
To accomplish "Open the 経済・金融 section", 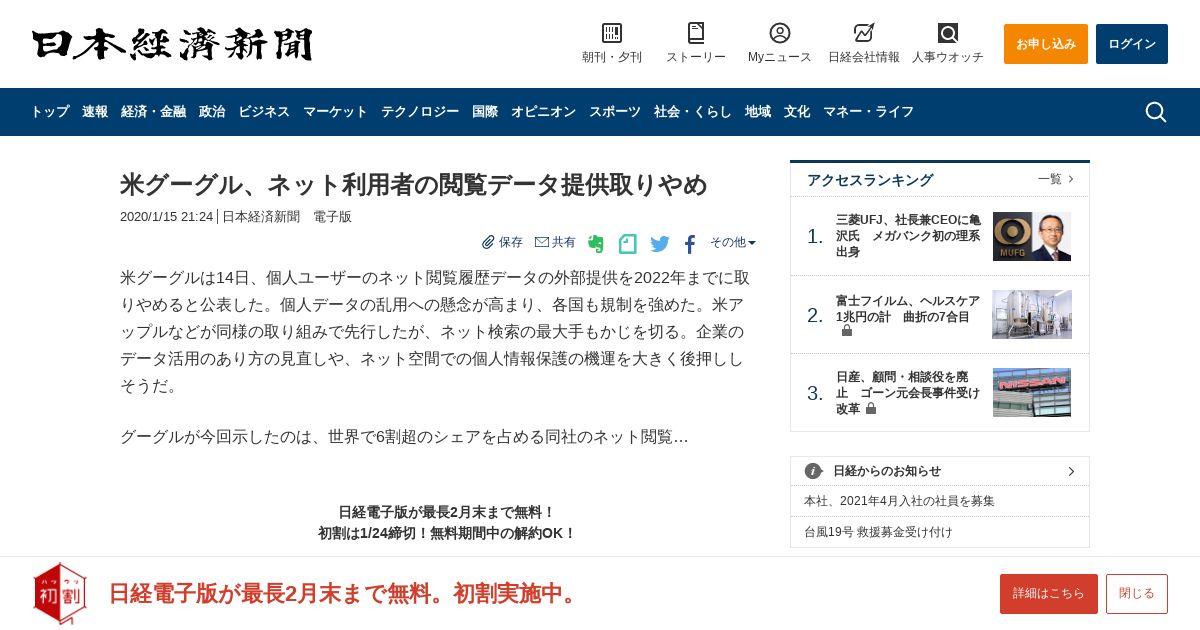I will pos(153,112).
